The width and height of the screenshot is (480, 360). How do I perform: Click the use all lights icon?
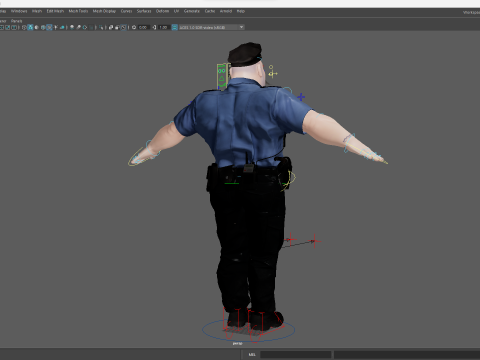pyautogui.click(x=56, y=27)
